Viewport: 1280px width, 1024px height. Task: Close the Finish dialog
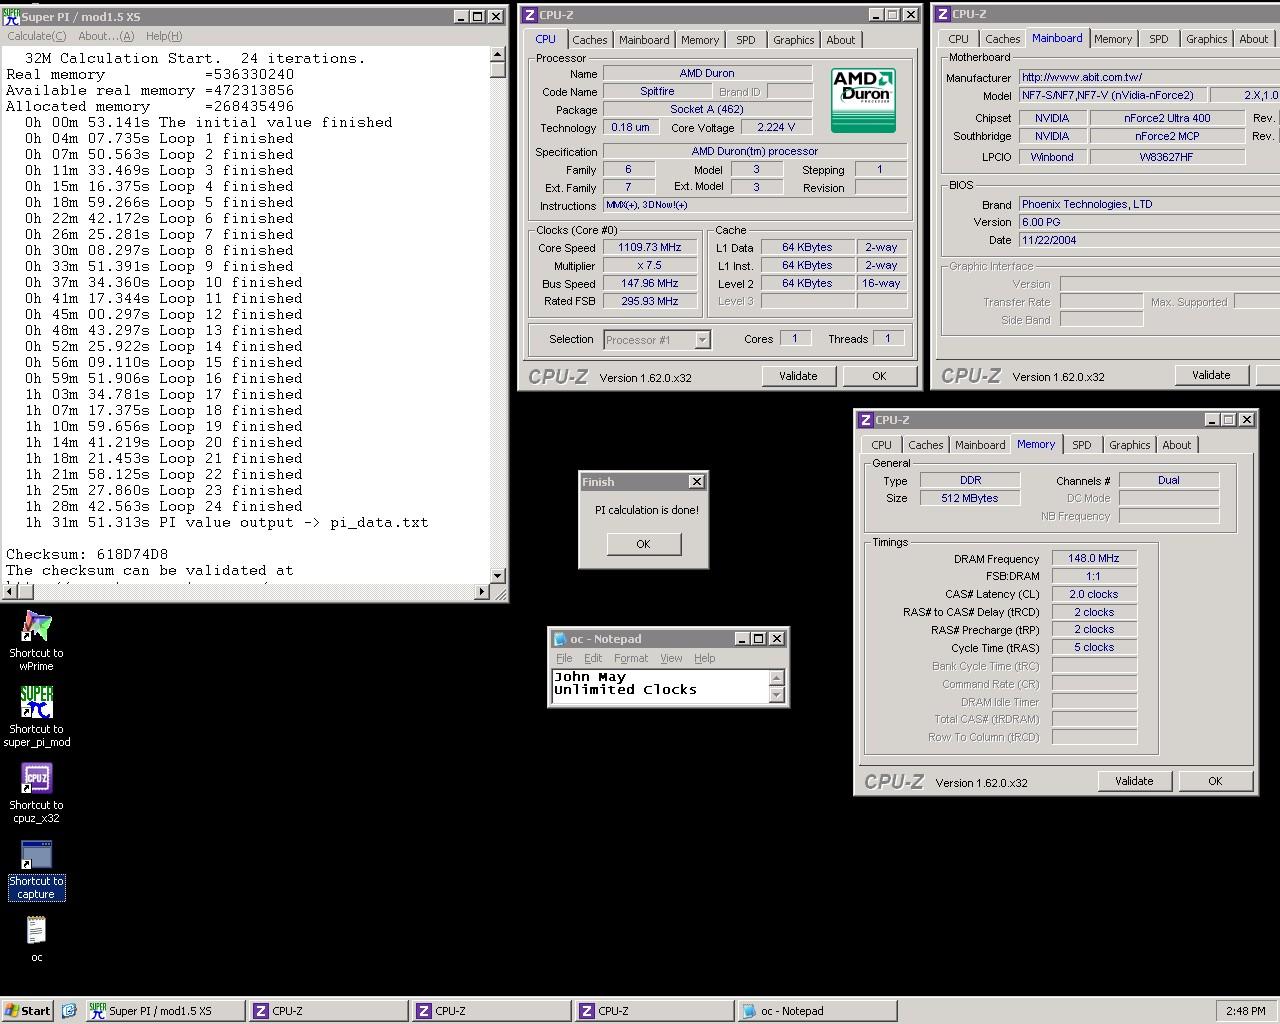697,482
